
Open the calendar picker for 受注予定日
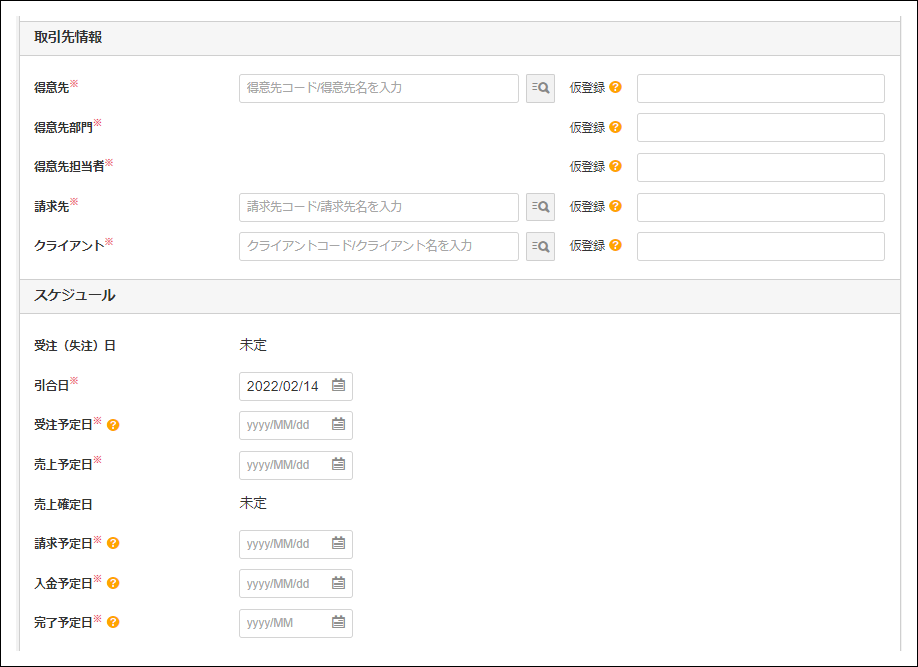pos(338,425)
